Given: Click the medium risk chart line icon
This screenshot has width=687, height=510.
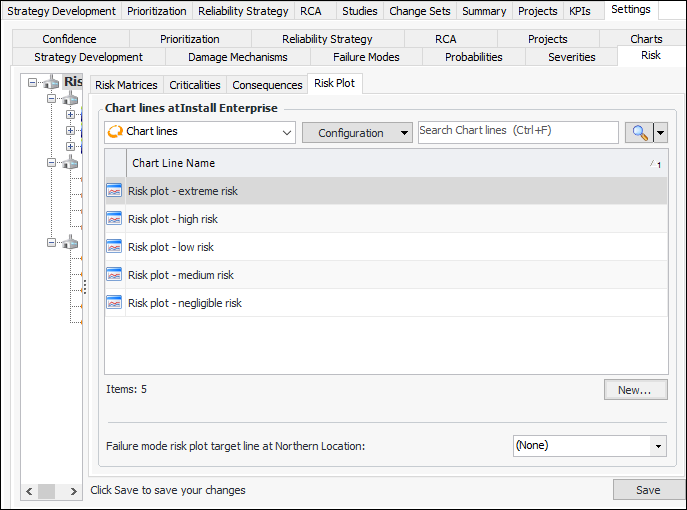Looking at the screenshot, I should click(x=114, y=275).
